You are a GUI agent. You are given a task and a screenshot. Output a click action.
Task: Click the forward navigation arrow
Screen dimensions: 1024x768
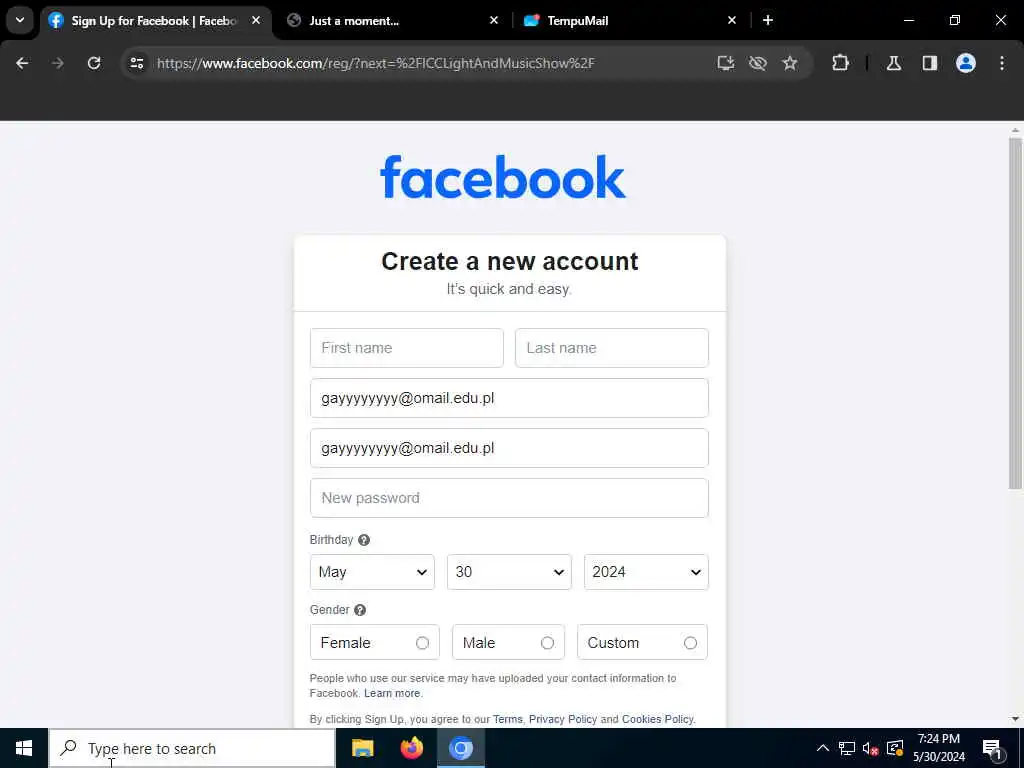click(x=57, y=63)
